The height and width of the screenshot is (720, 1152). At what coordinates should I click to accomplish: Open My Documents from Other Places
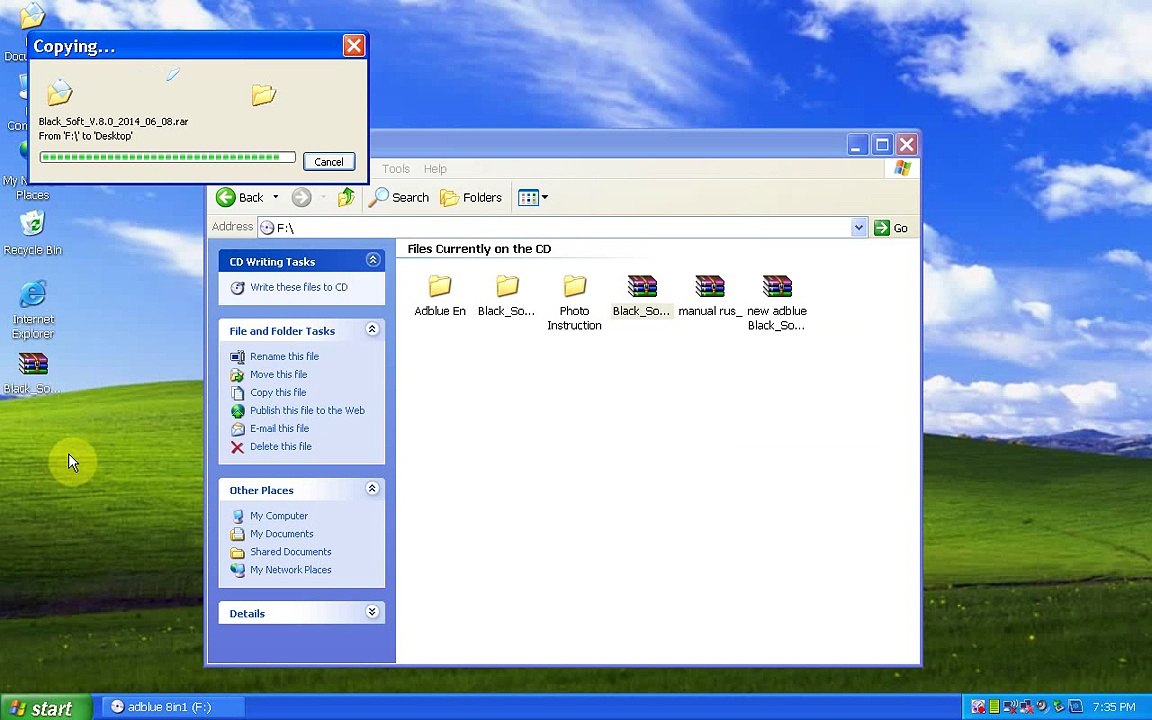pyautogui.click(x=281, y=533)
